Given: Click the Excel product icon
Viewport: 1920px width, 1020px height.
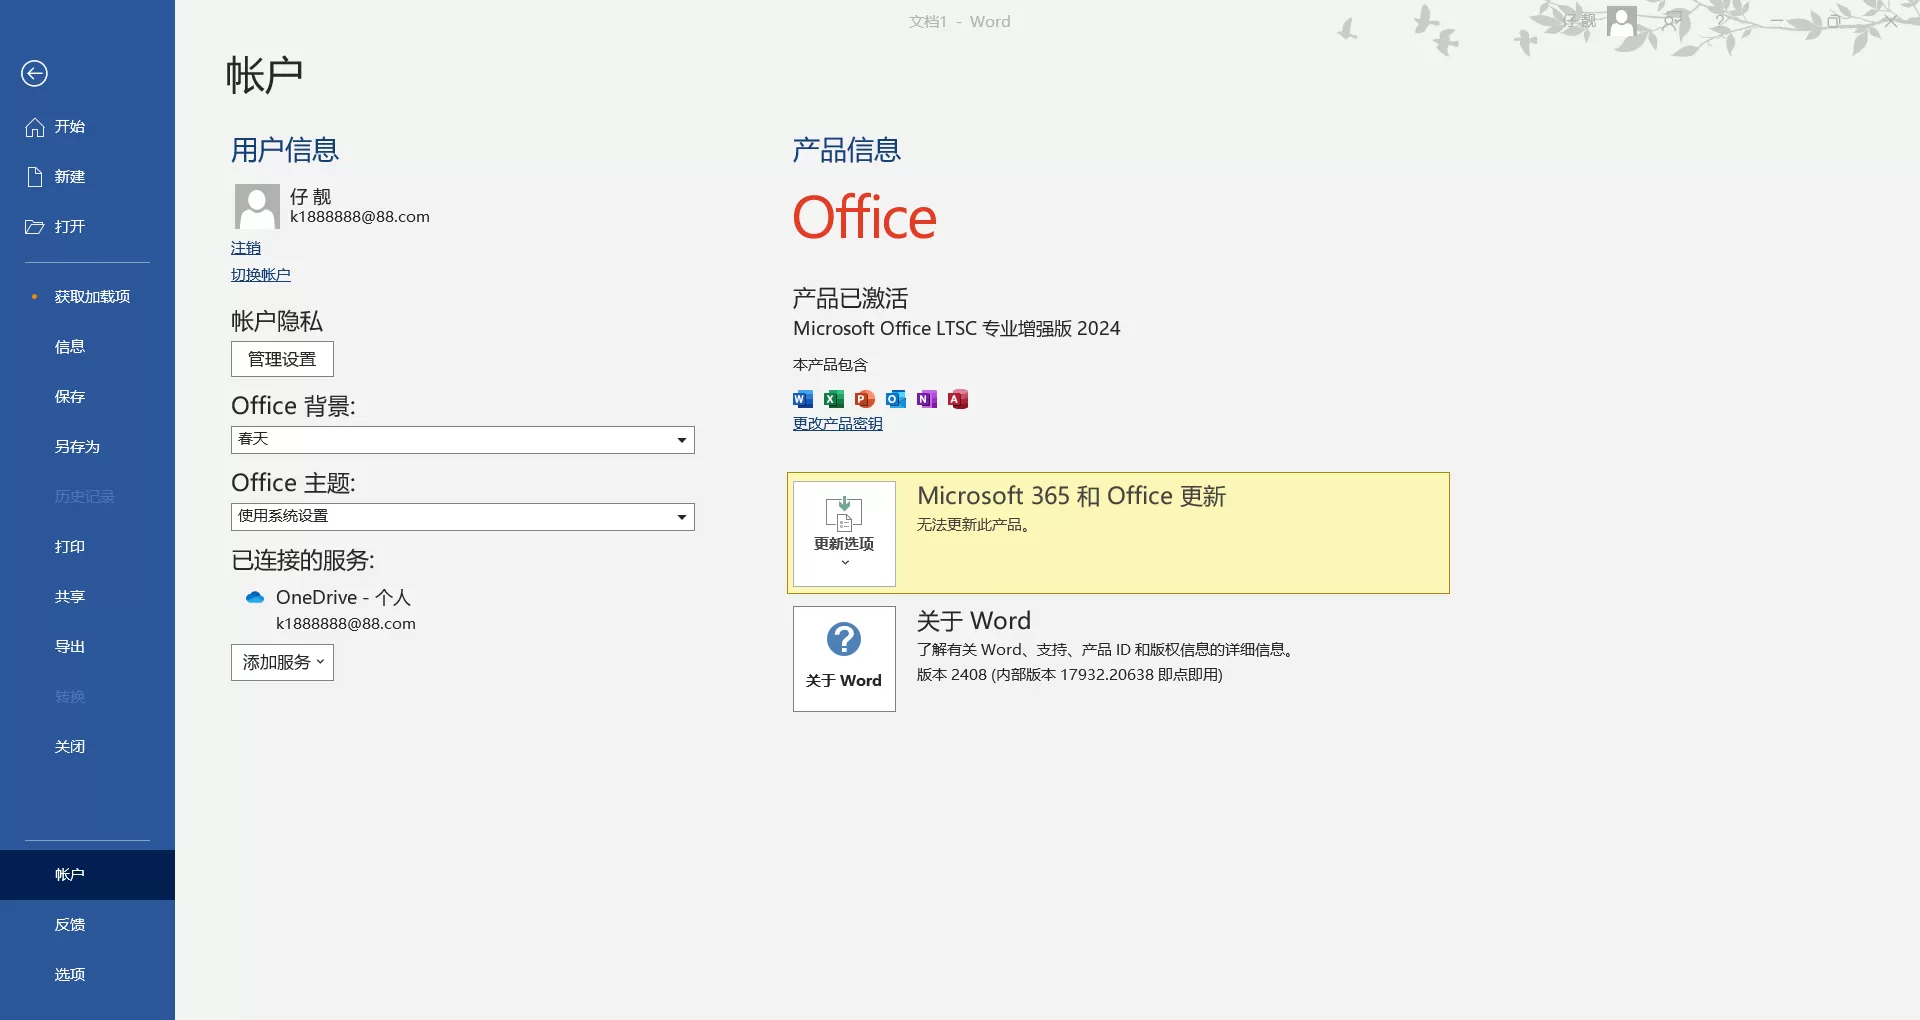Looking at the screenshot, I should [833, 399].
